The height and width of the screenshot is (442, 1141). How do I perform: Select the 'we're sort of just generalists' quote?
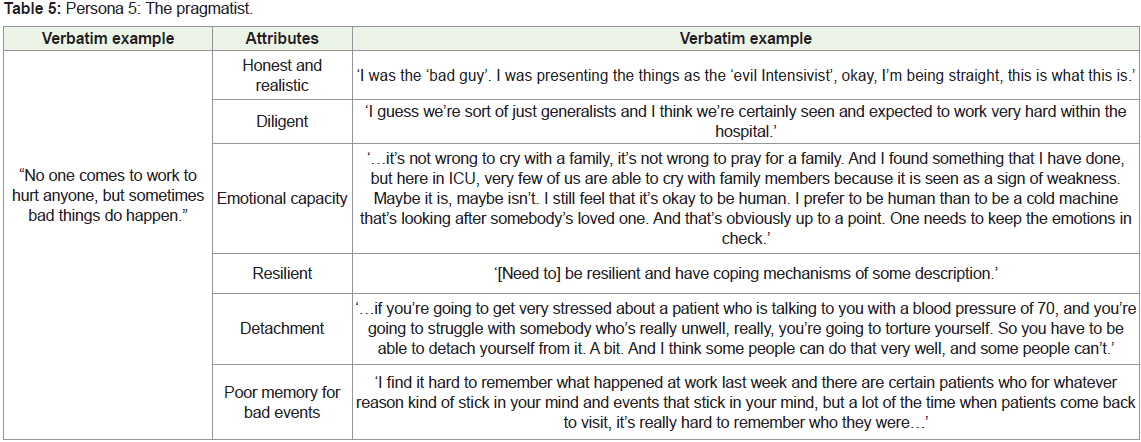[746, 121]
